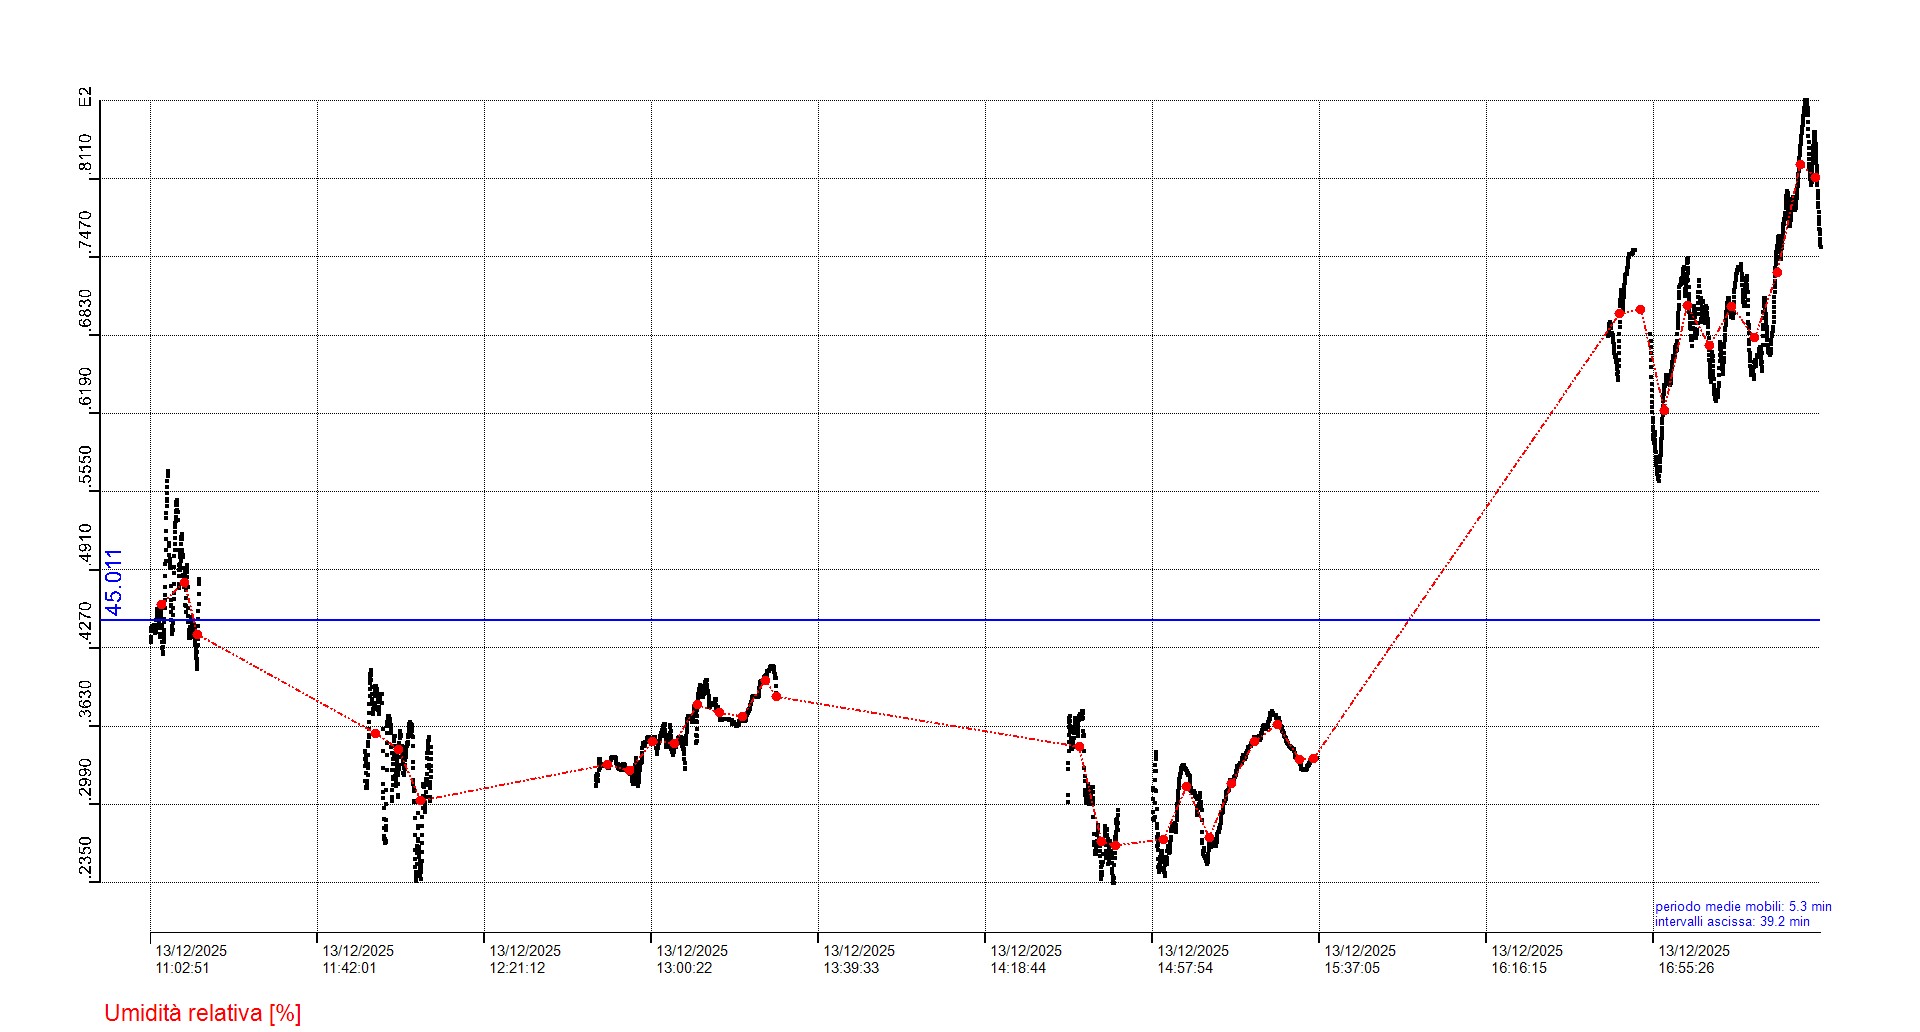The width and height of the screenshot is (1920, 1032).
Task: Select the 13:39:33 time axis label
Action: (x=851, y=968)
